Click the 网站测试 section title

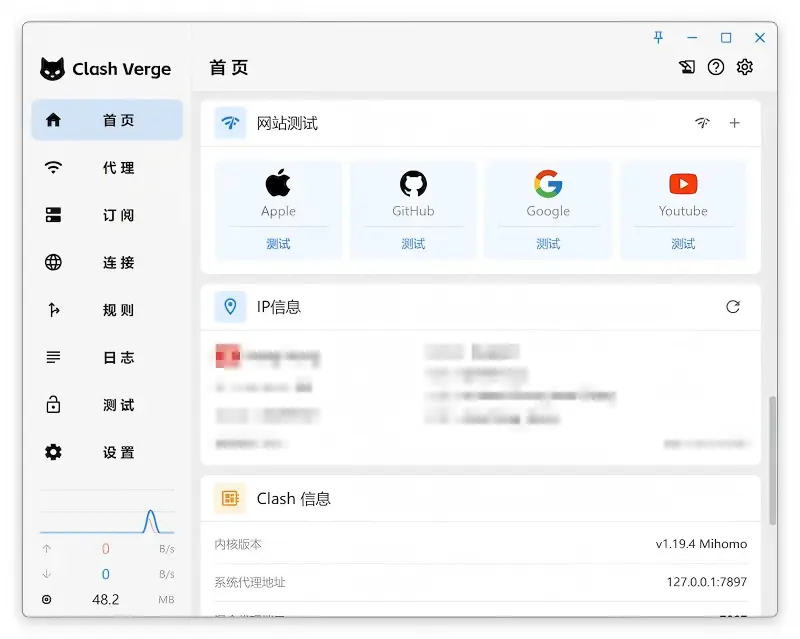[287, 123]
